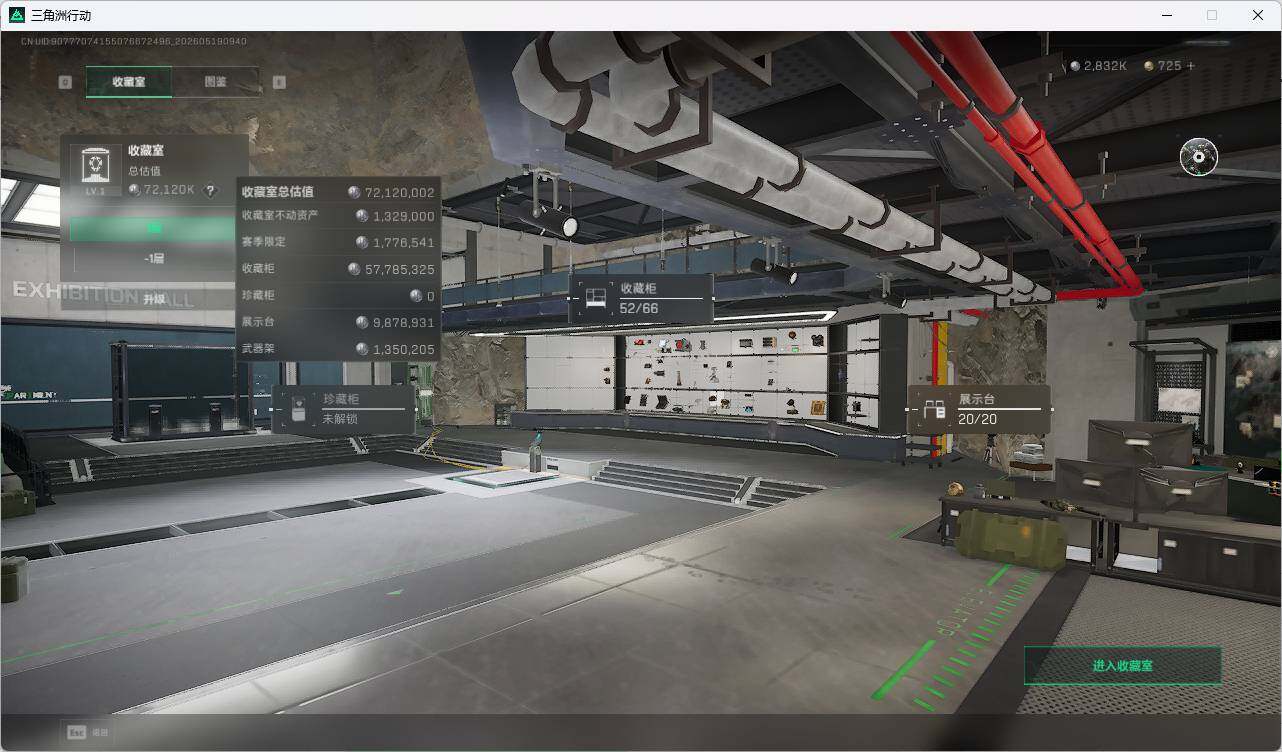
Task: Minimize the 三角洲行动 window
Action: coord(1166,15)
